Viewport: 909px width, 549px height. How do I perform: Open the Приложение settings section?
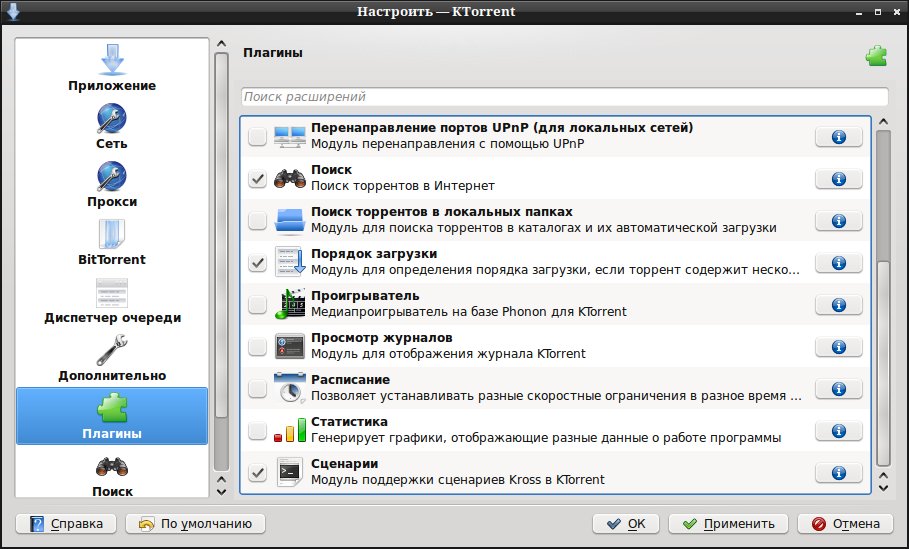click(x=112, y=68)
